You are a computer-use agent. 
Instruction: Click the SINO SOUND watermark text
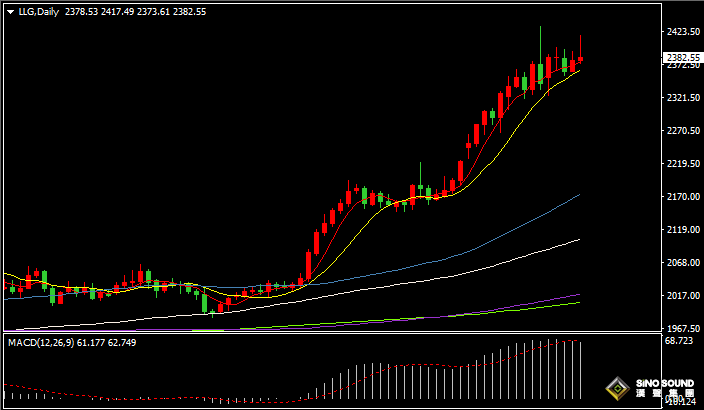pos(663,384)
